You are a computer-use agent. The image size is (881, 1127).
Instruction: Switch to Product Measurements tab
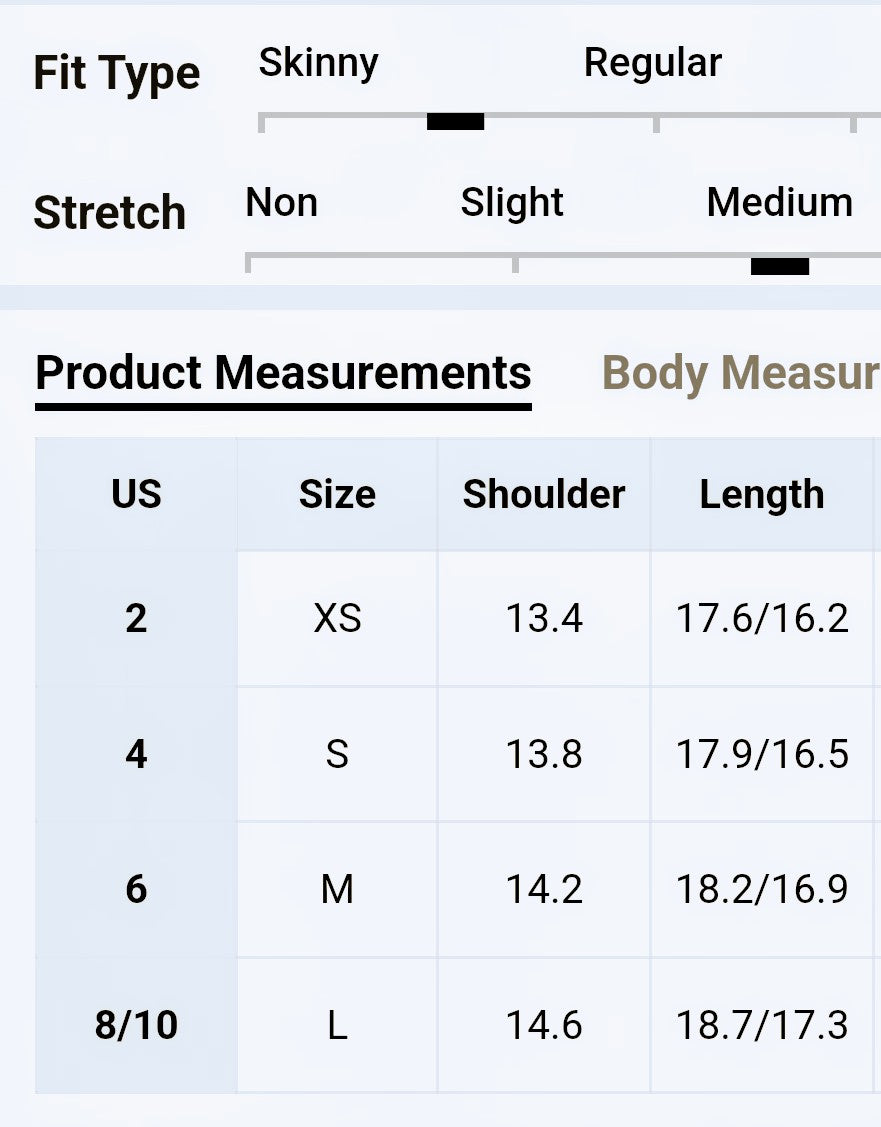click(283, 374)
